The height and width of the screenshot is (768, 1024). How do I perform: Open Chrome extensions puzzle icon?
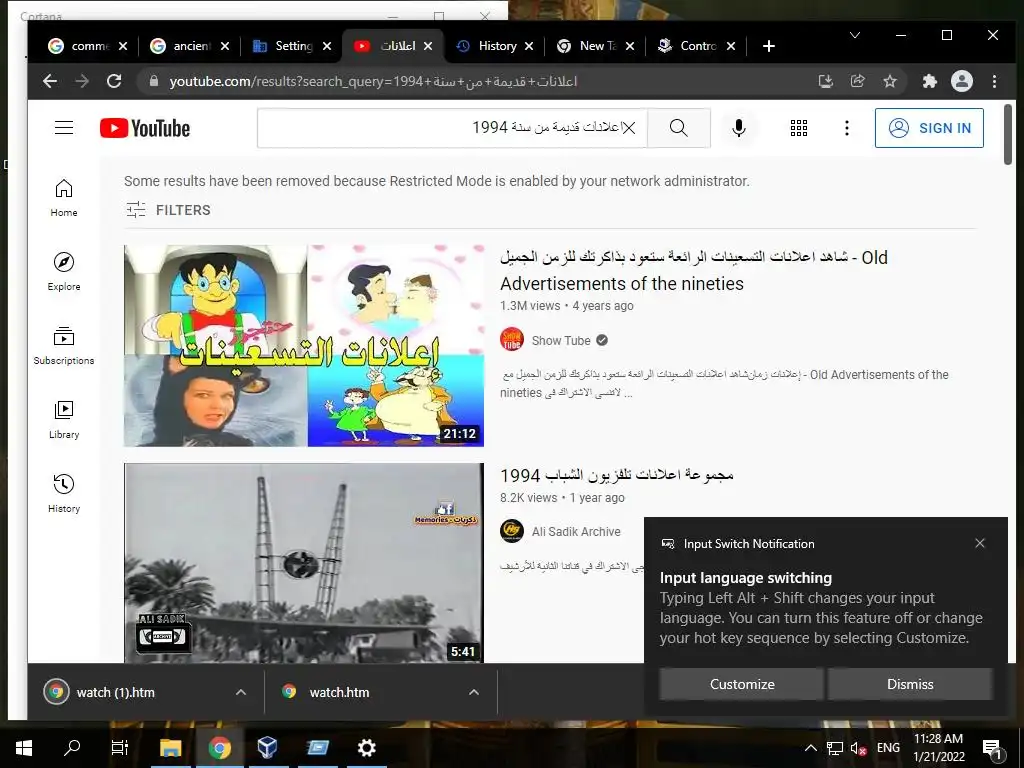click(x=929, y=81)
